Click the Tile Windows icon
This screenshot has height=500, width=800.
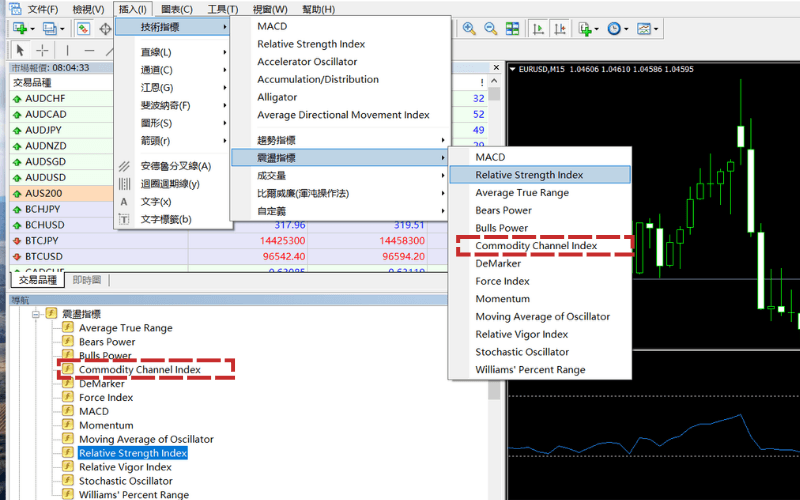click(512, 29)
